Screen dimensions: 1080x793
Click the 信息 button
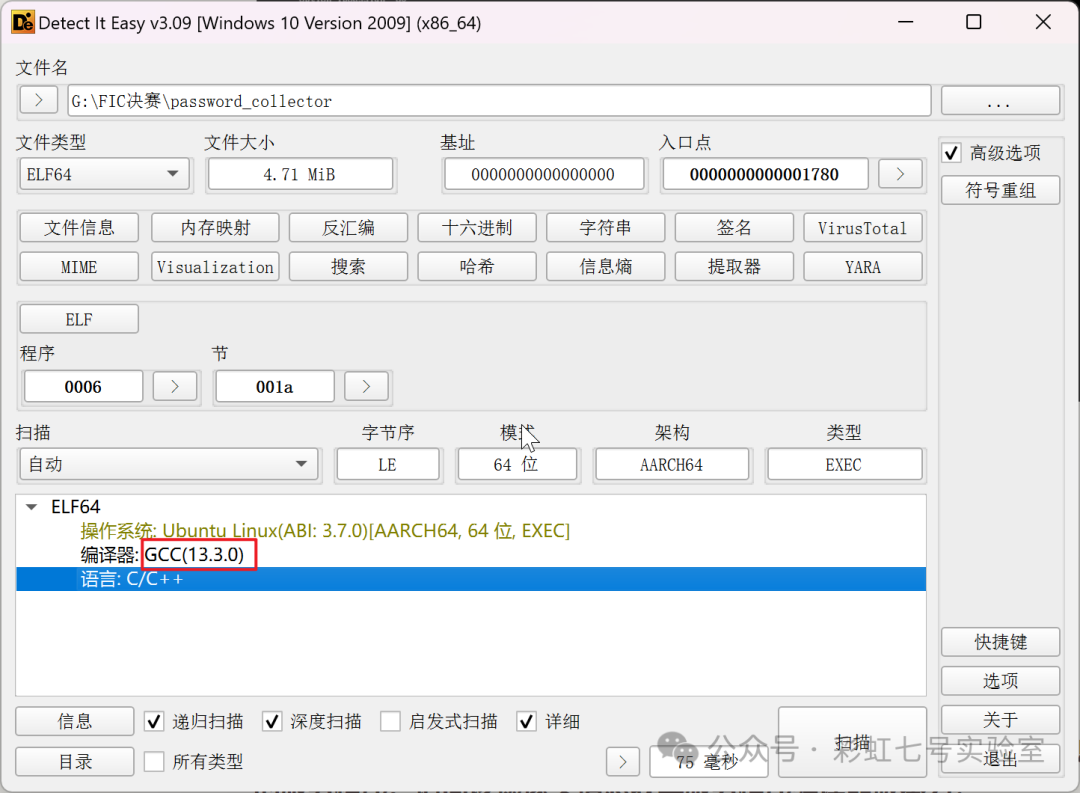tap(74, 721)
